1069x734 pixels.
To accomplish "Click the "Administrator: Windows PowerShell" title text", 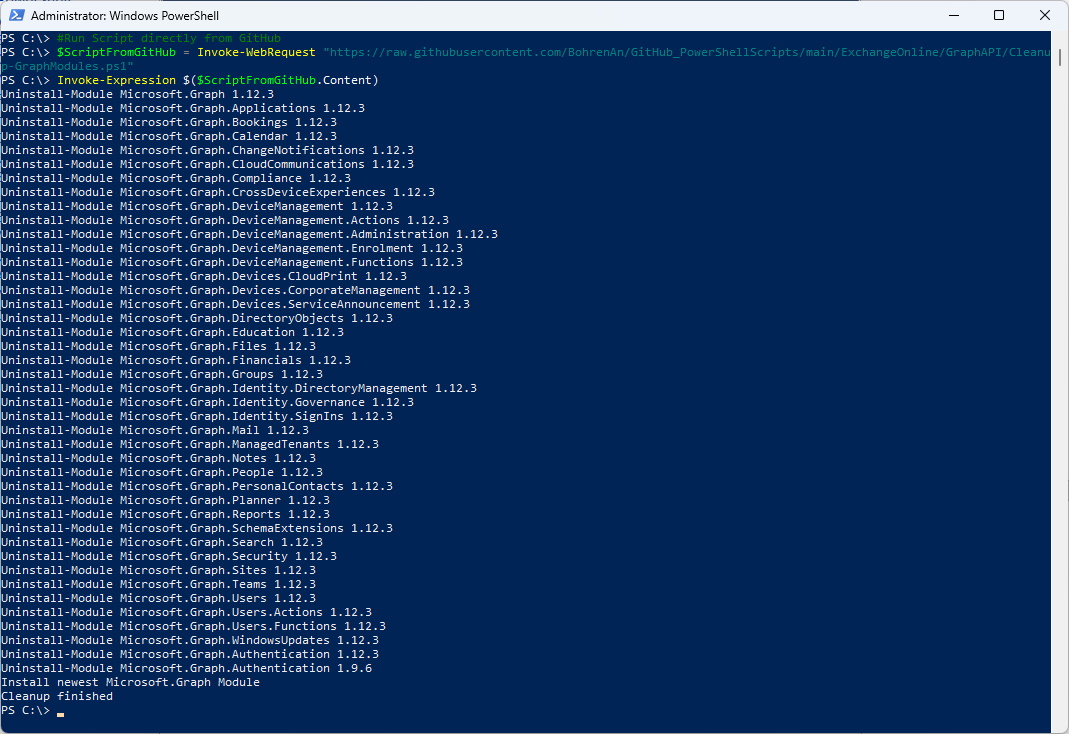I will click(x=125, y=16).
